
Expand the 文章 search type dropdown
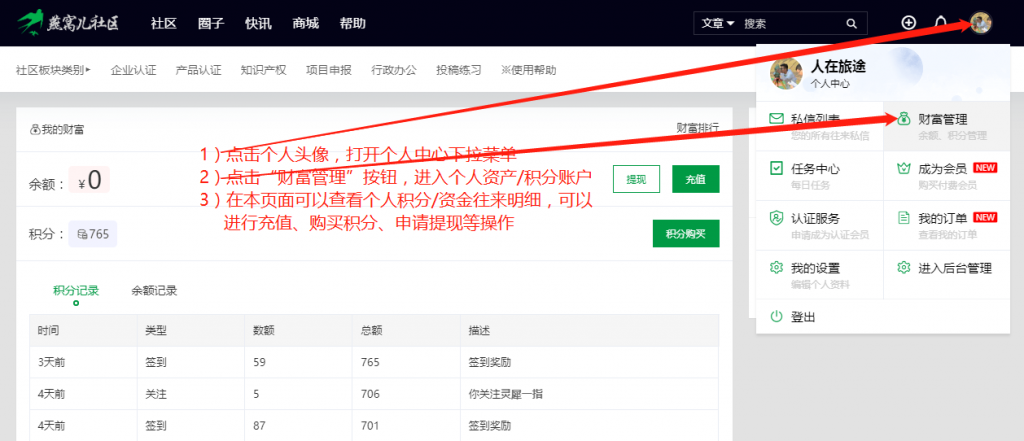718,24
